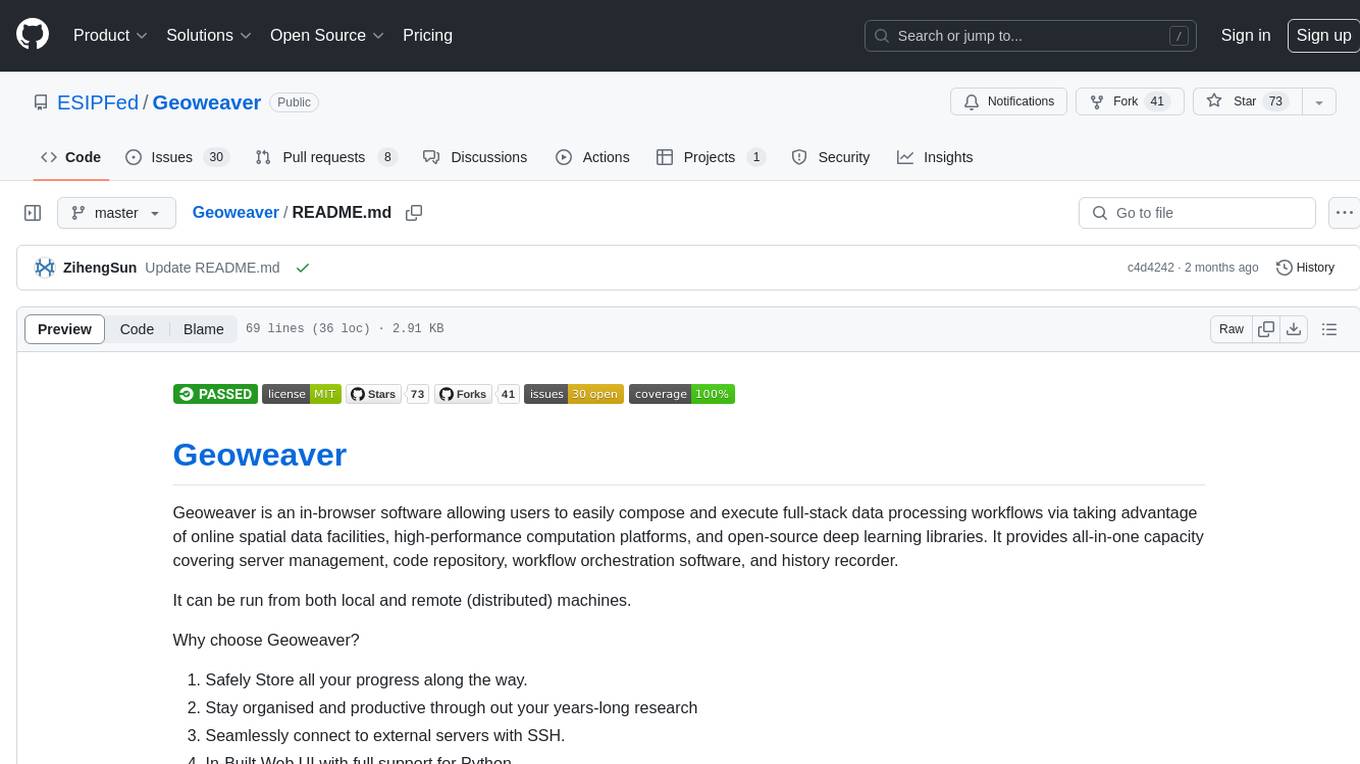
Task: Select the Preview view
Action: click(x=65, y=329)
